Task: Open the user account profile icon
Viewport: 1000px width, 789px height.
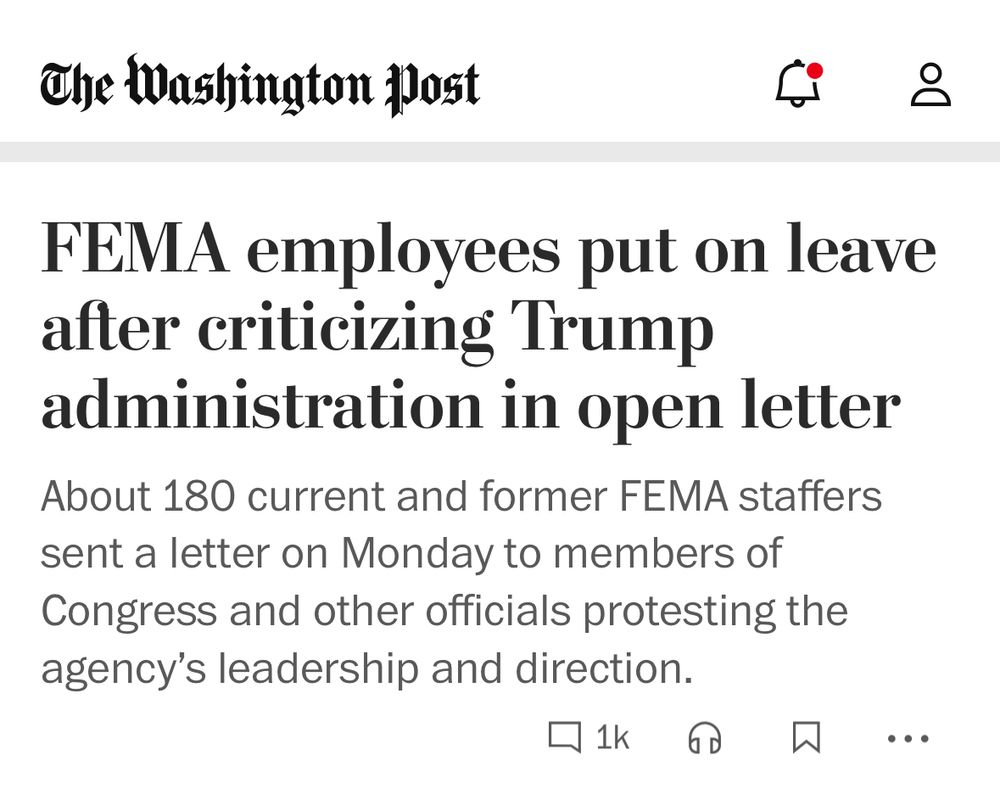Action: pos(930,84)
